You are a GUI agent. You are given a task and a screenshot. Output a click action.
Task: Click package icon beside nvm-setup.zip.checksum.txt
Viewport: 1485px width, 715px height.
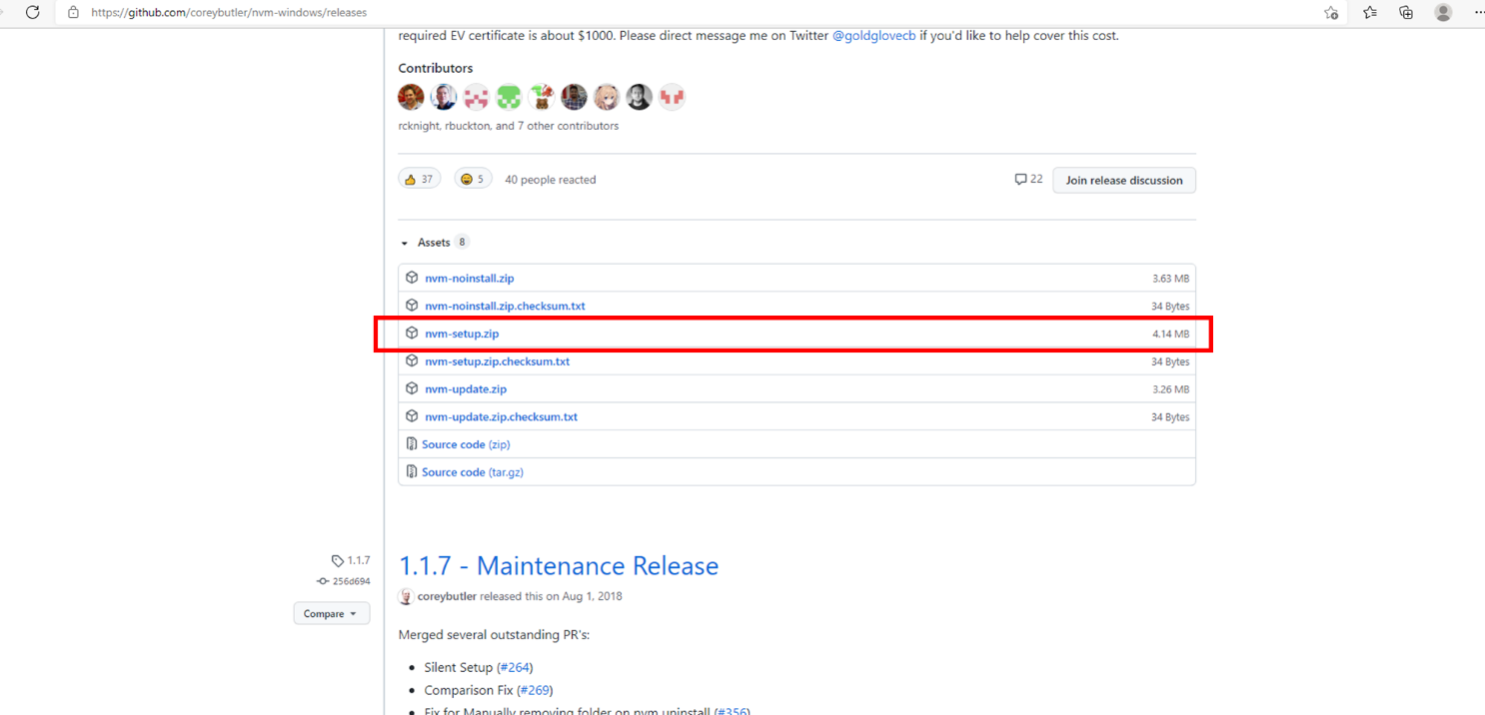tap(412, 361)
